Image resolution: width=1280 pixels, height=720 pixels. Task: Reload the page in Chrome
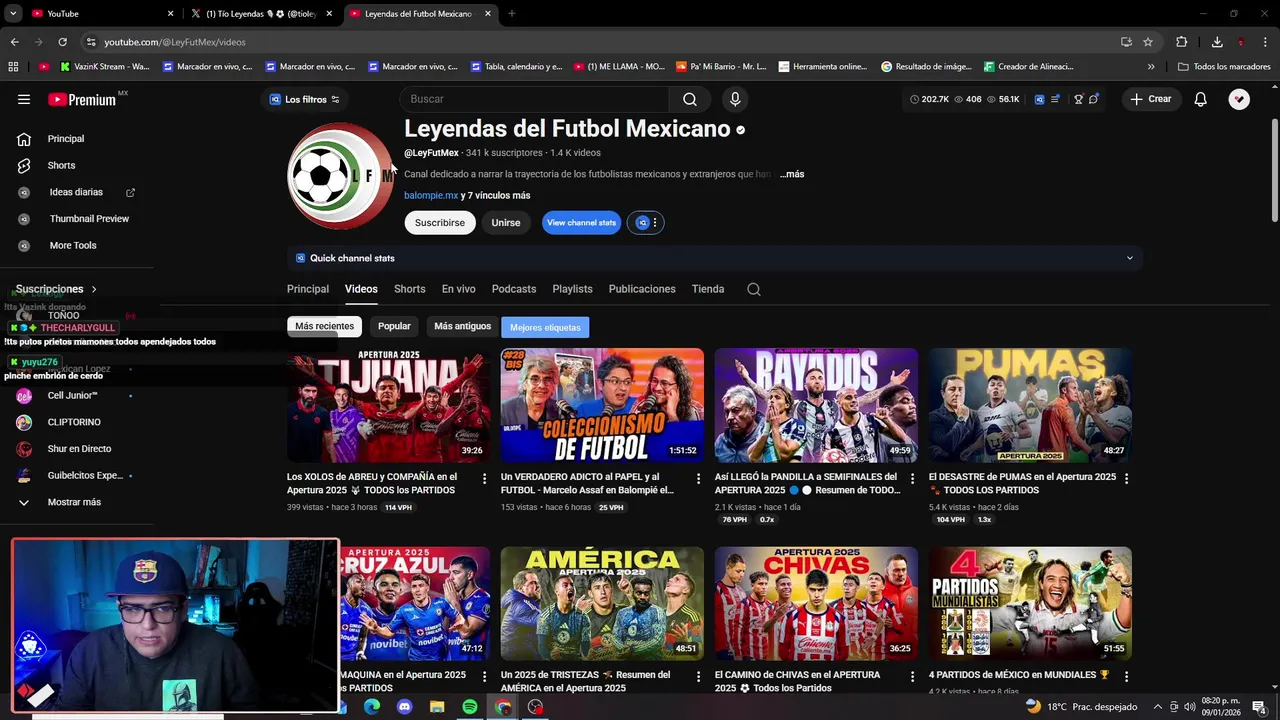pyautogui.click(x=62, y=42)
